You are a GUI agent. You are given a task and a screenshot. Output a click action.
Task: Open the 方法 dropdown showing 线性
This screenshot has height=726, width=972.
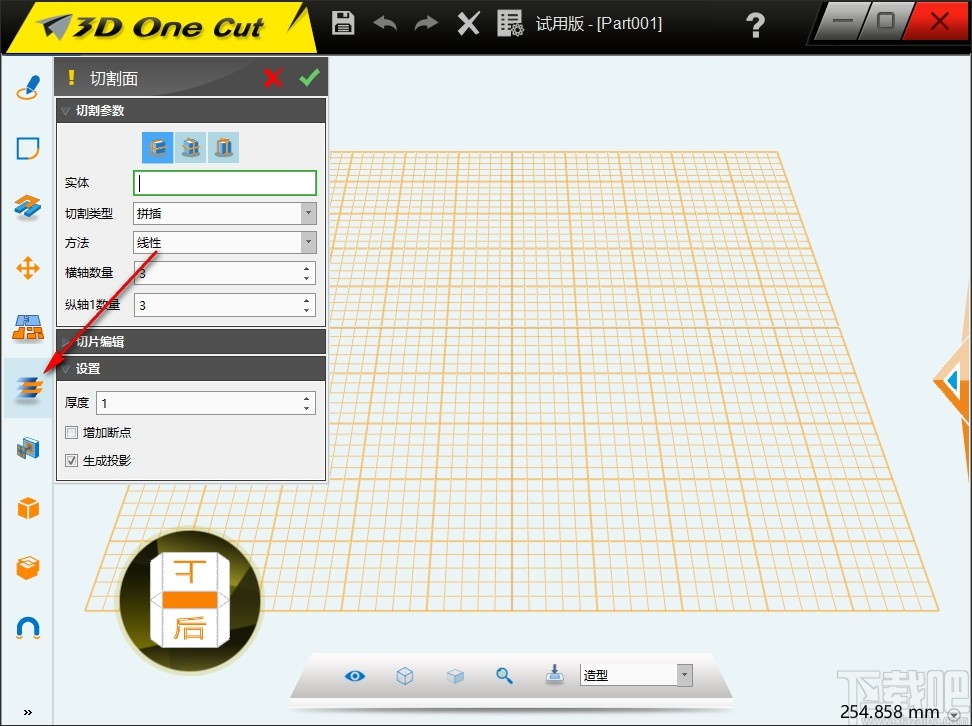(225, 242)
